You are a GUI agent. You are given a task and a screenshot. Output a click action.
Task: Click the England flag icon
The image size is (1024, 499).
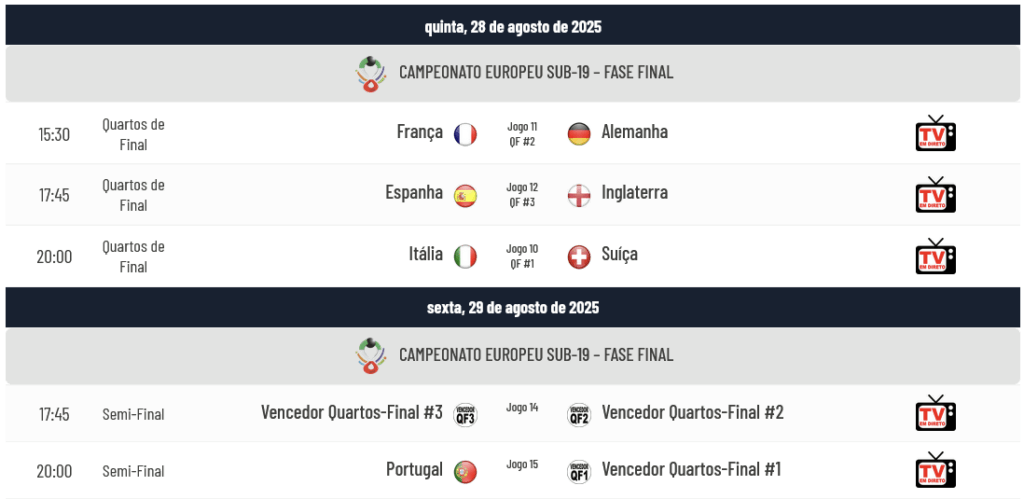579,195
